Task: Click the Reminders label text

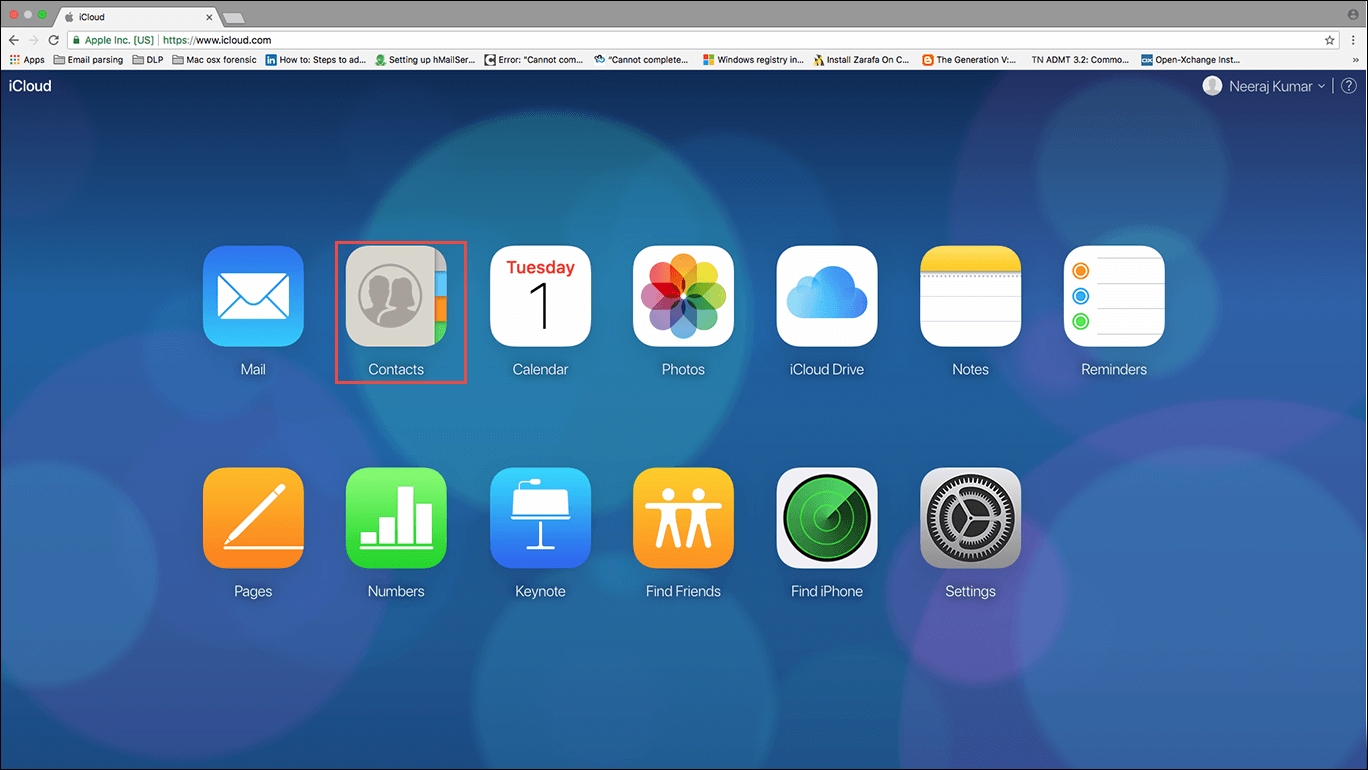Action: coord(1114,370)
